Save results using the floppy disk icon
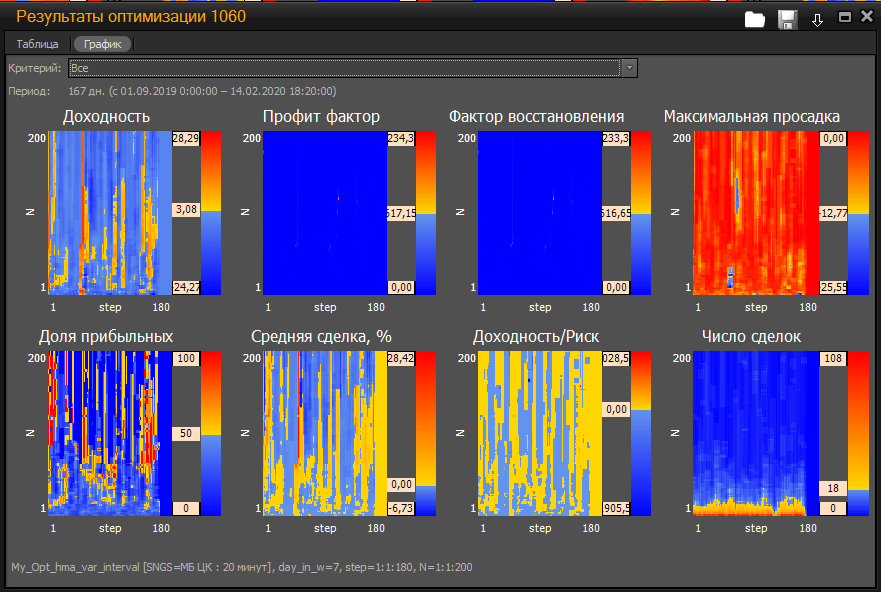 (x=787, y=18)
